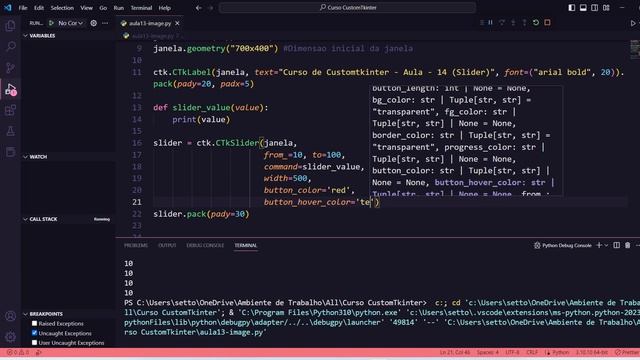640x360 pixels.
Task: Open the Edit menu
Action: (x=39, y=8)
